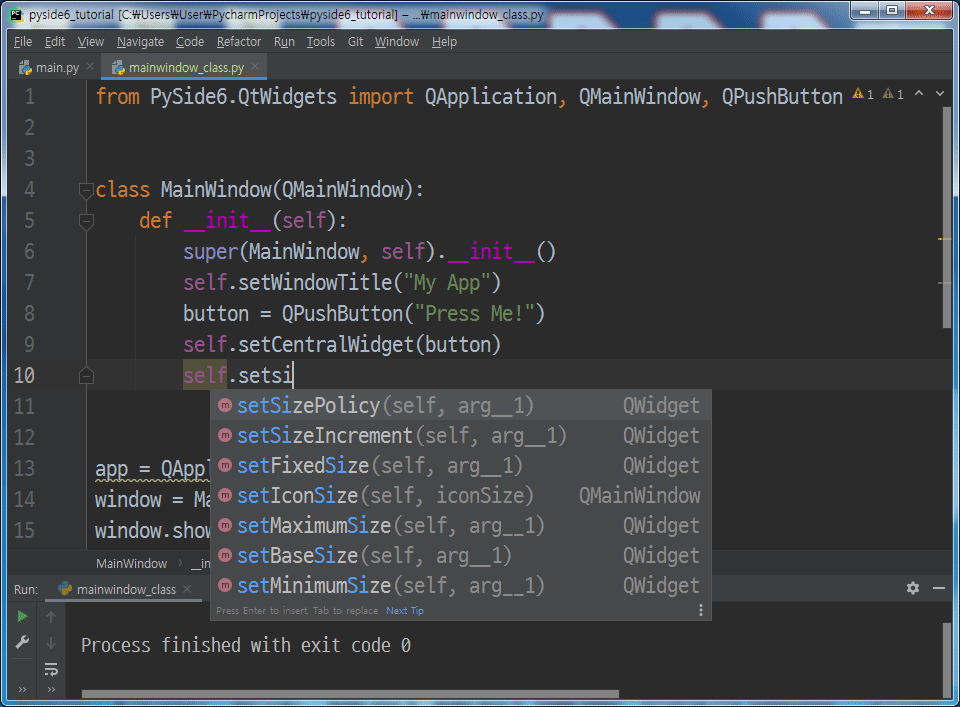This screenshot has width=960, height=707.
Task: Open the Refactor menu
Action: click(x=239, y=42)
